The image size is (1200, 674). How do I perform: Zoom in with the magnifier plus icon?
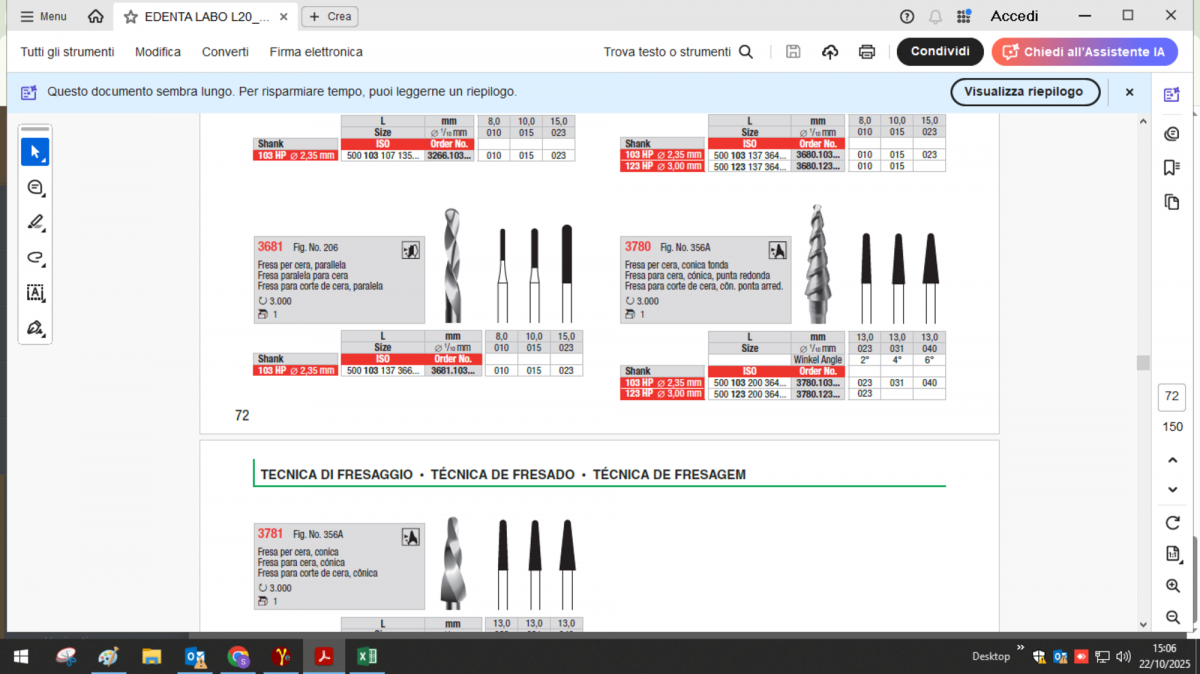pos(1172,586)
